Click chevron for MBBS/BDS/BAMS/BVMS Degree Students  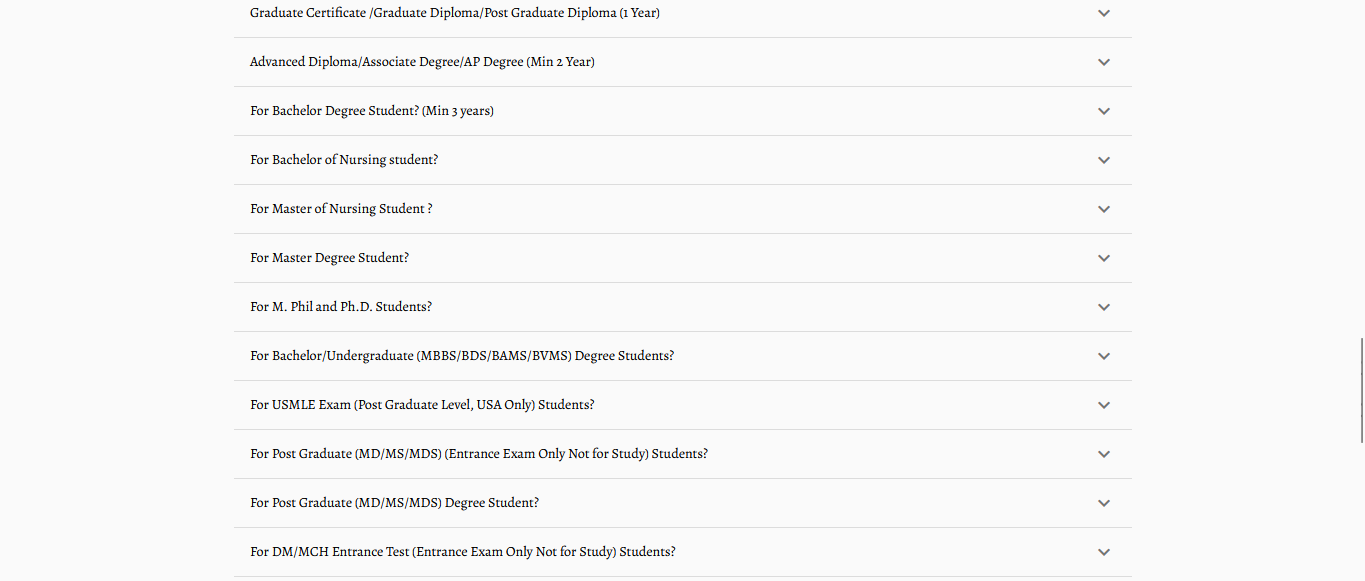(x=1104, y=356)
